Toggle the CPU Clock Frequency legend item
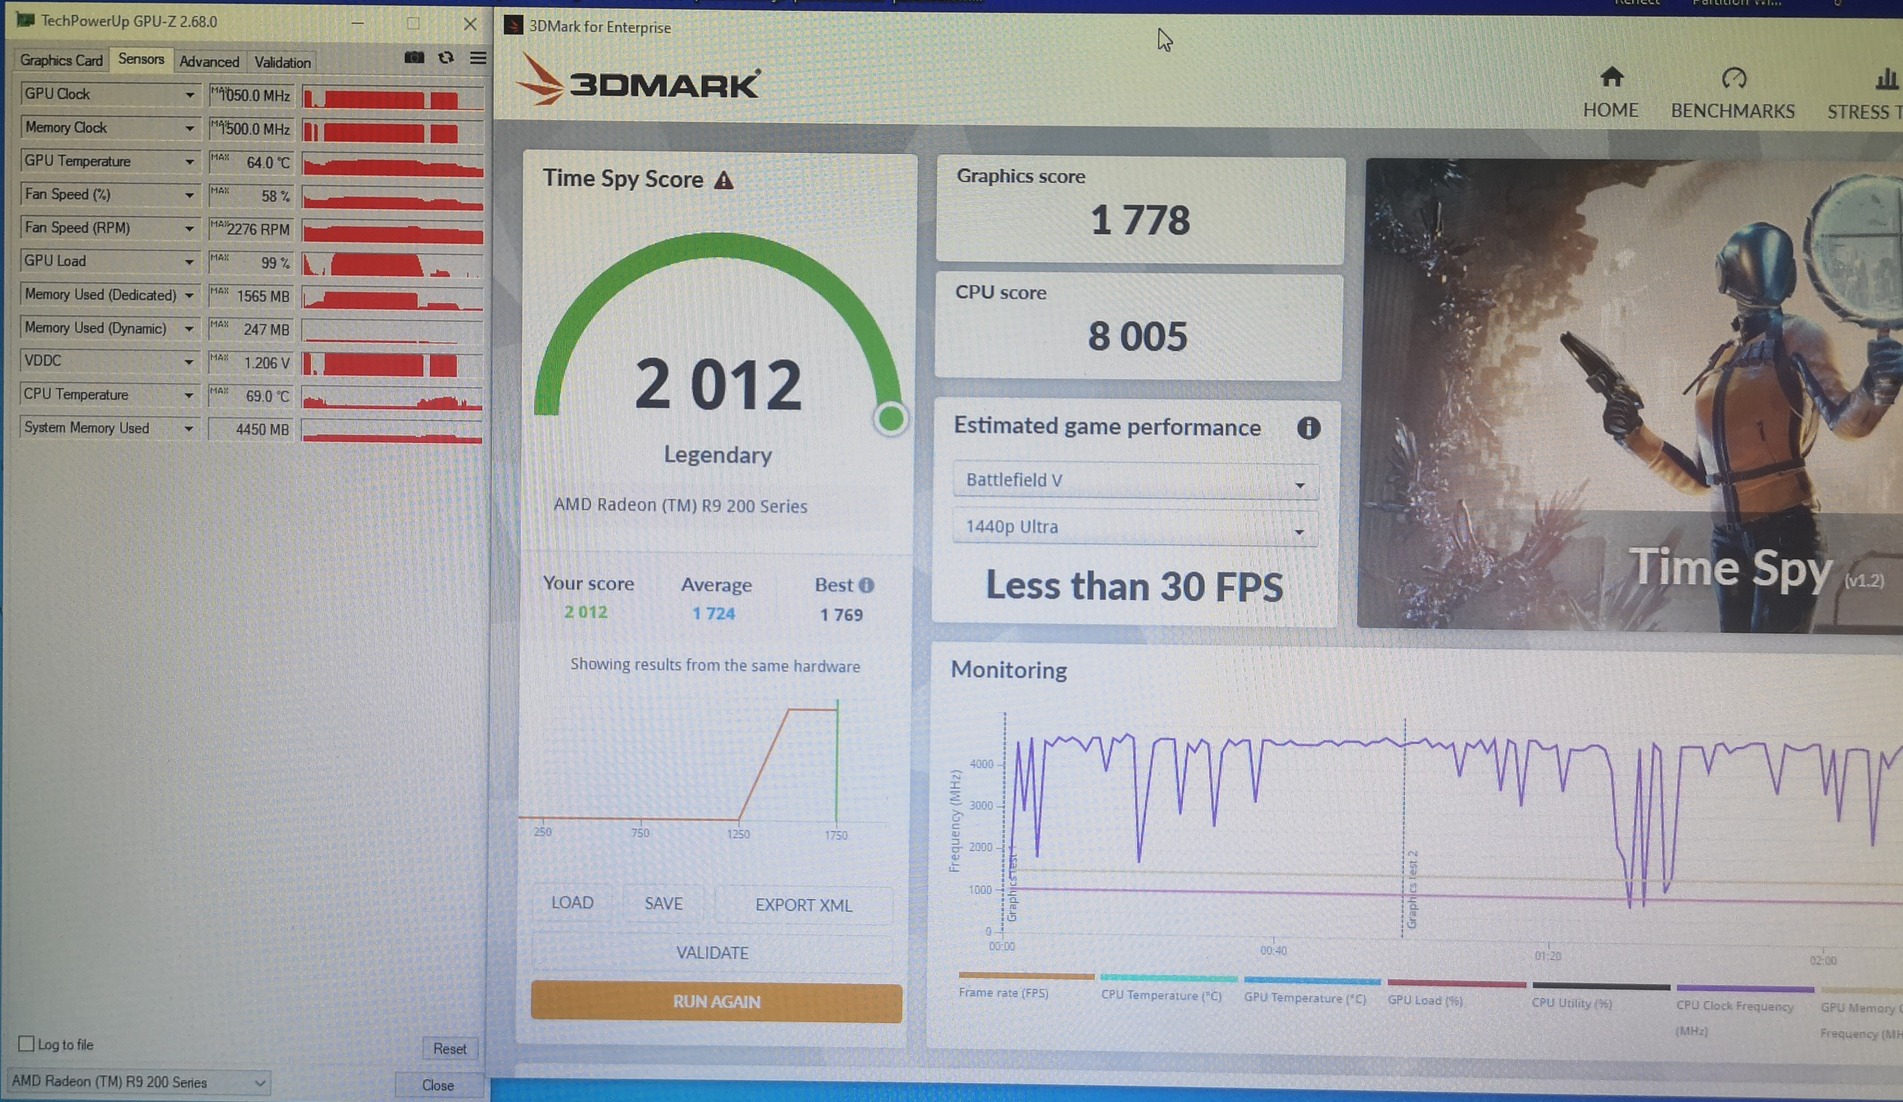Image resolution: width=1903 pixels, height=1102 pixels. 1744,1011
